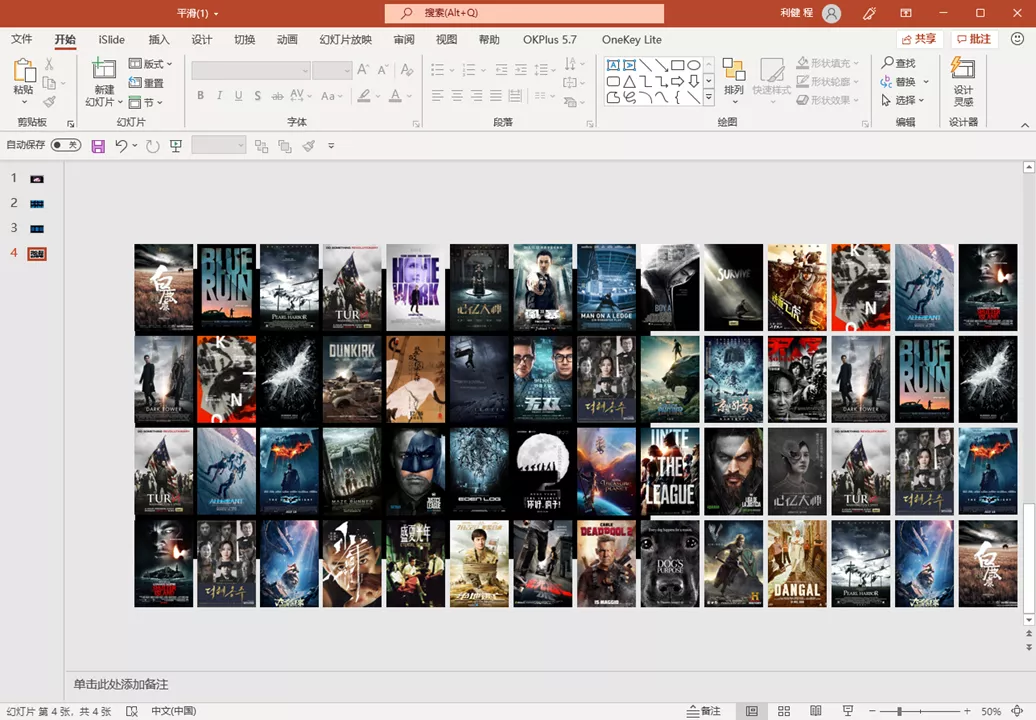This screenshot has height=720, width=1036.
Task: Switch to the Design (设计) tab
Action: 202,40
